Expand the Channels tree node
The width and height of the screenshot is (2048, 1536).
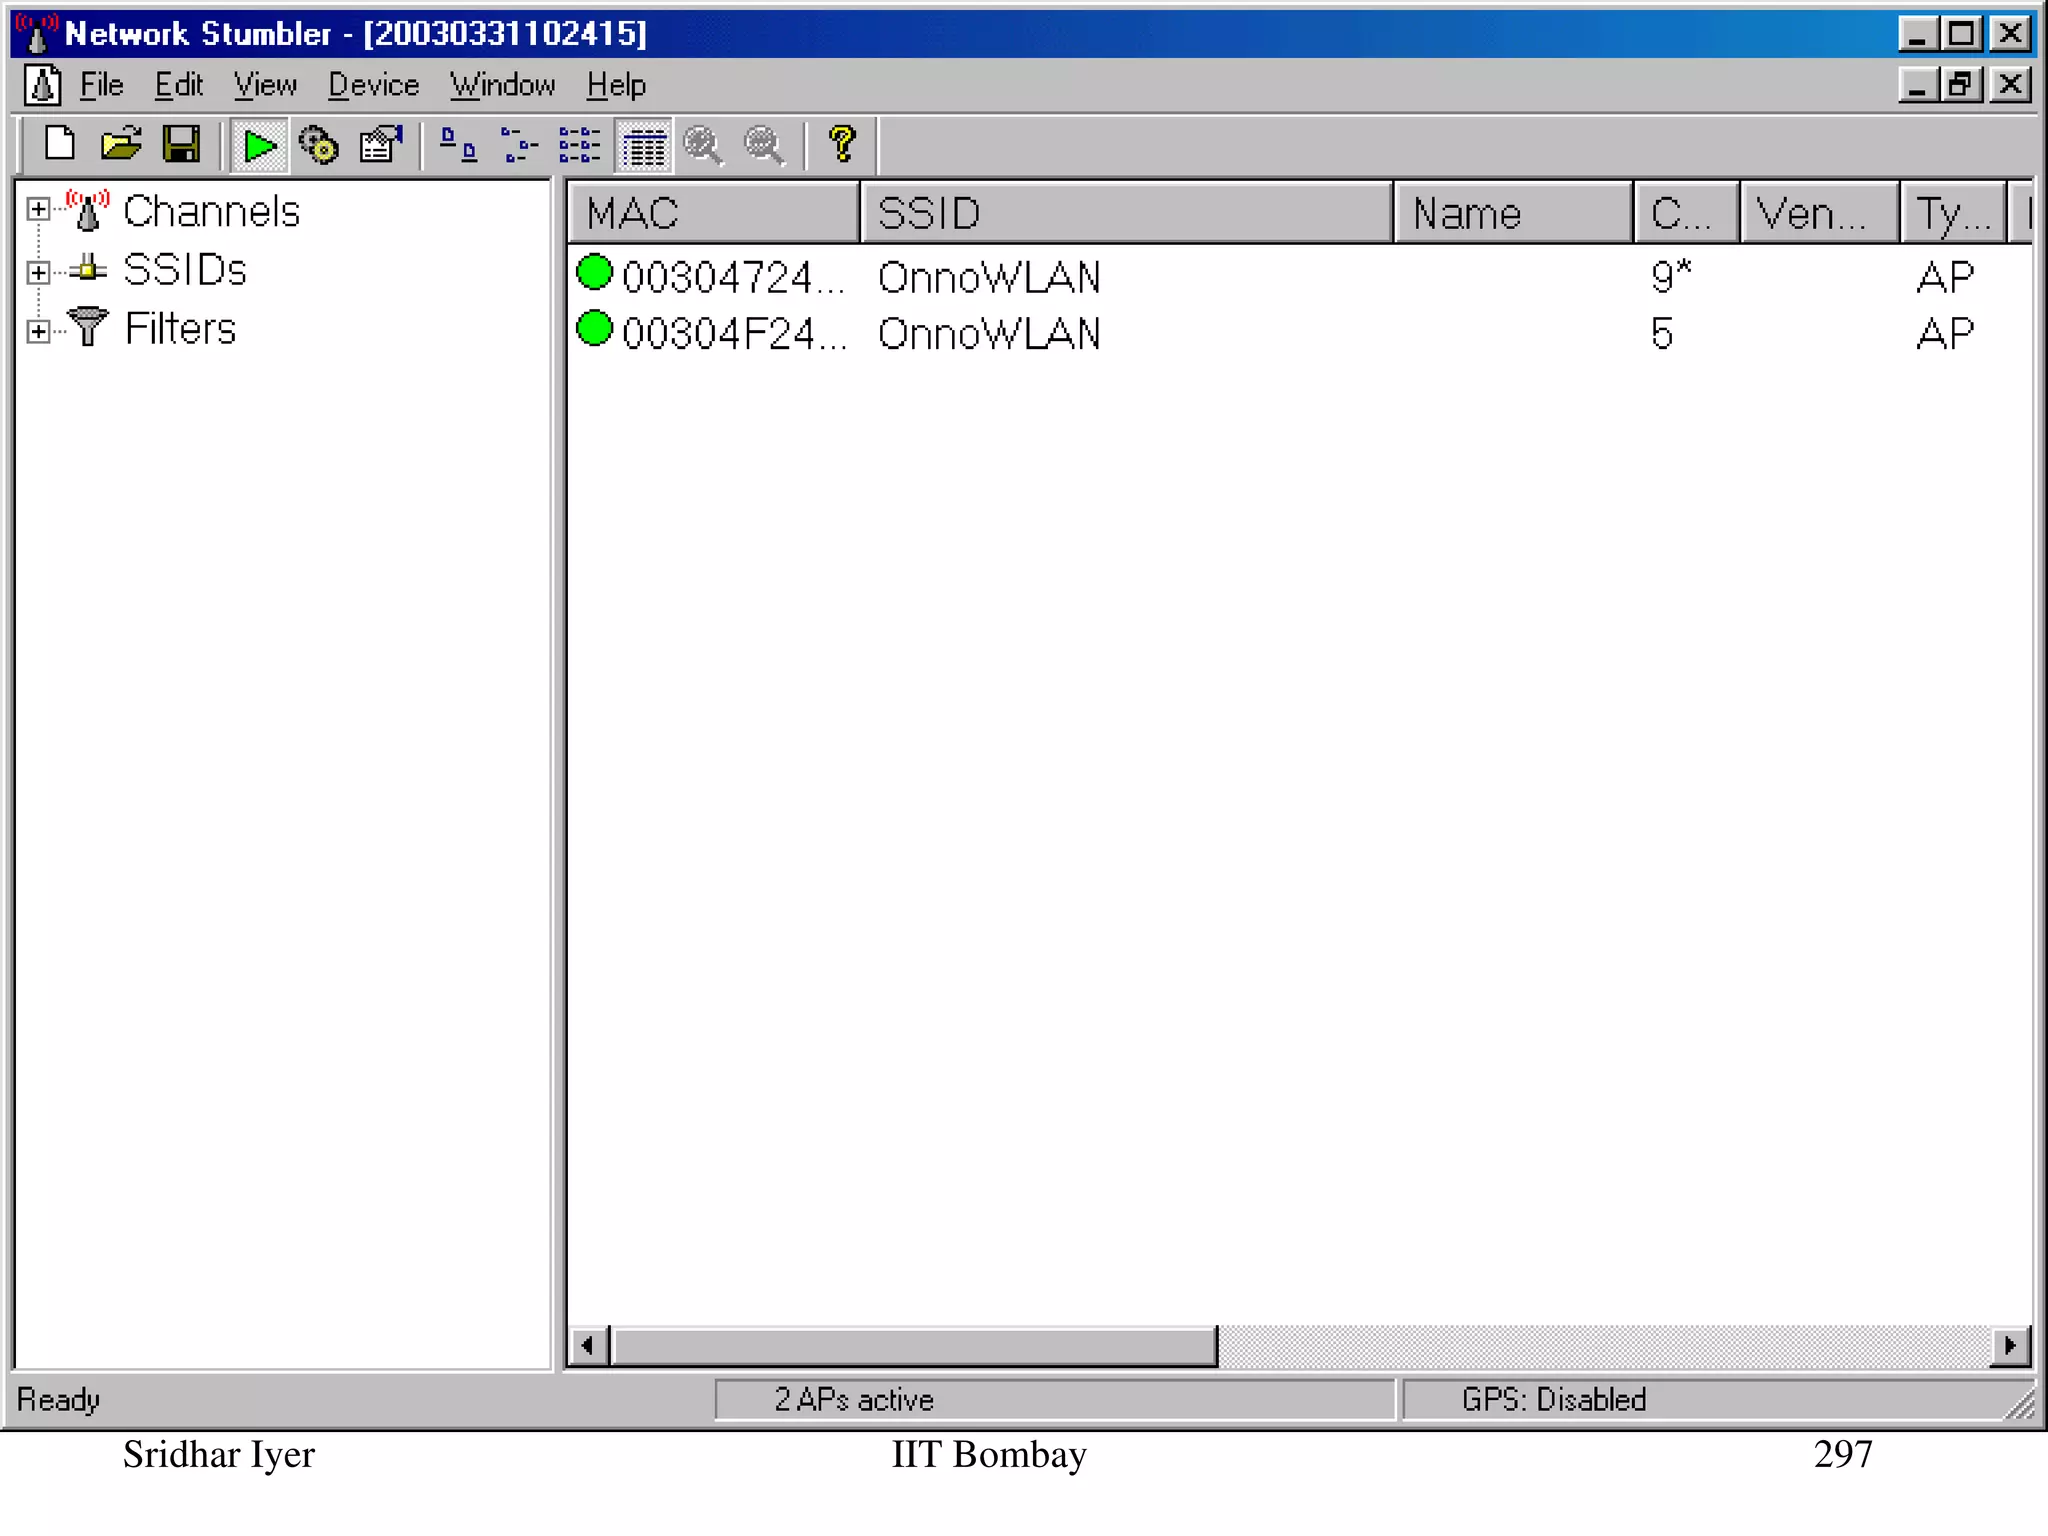point(38,209)
